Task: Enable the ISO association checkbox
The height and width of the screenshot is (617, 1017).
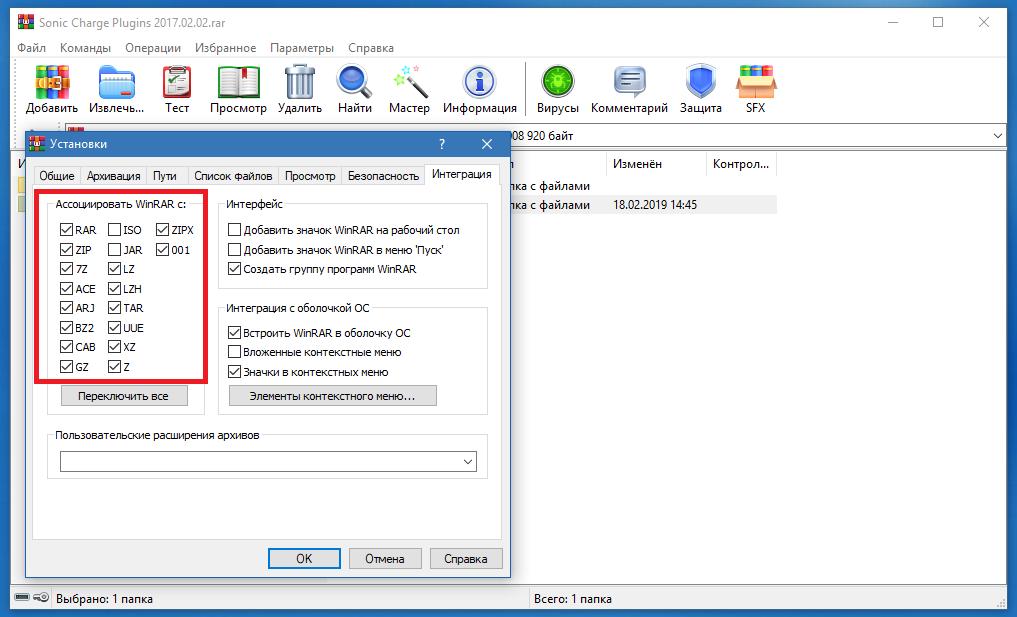Action: click(x=115, y=230)
